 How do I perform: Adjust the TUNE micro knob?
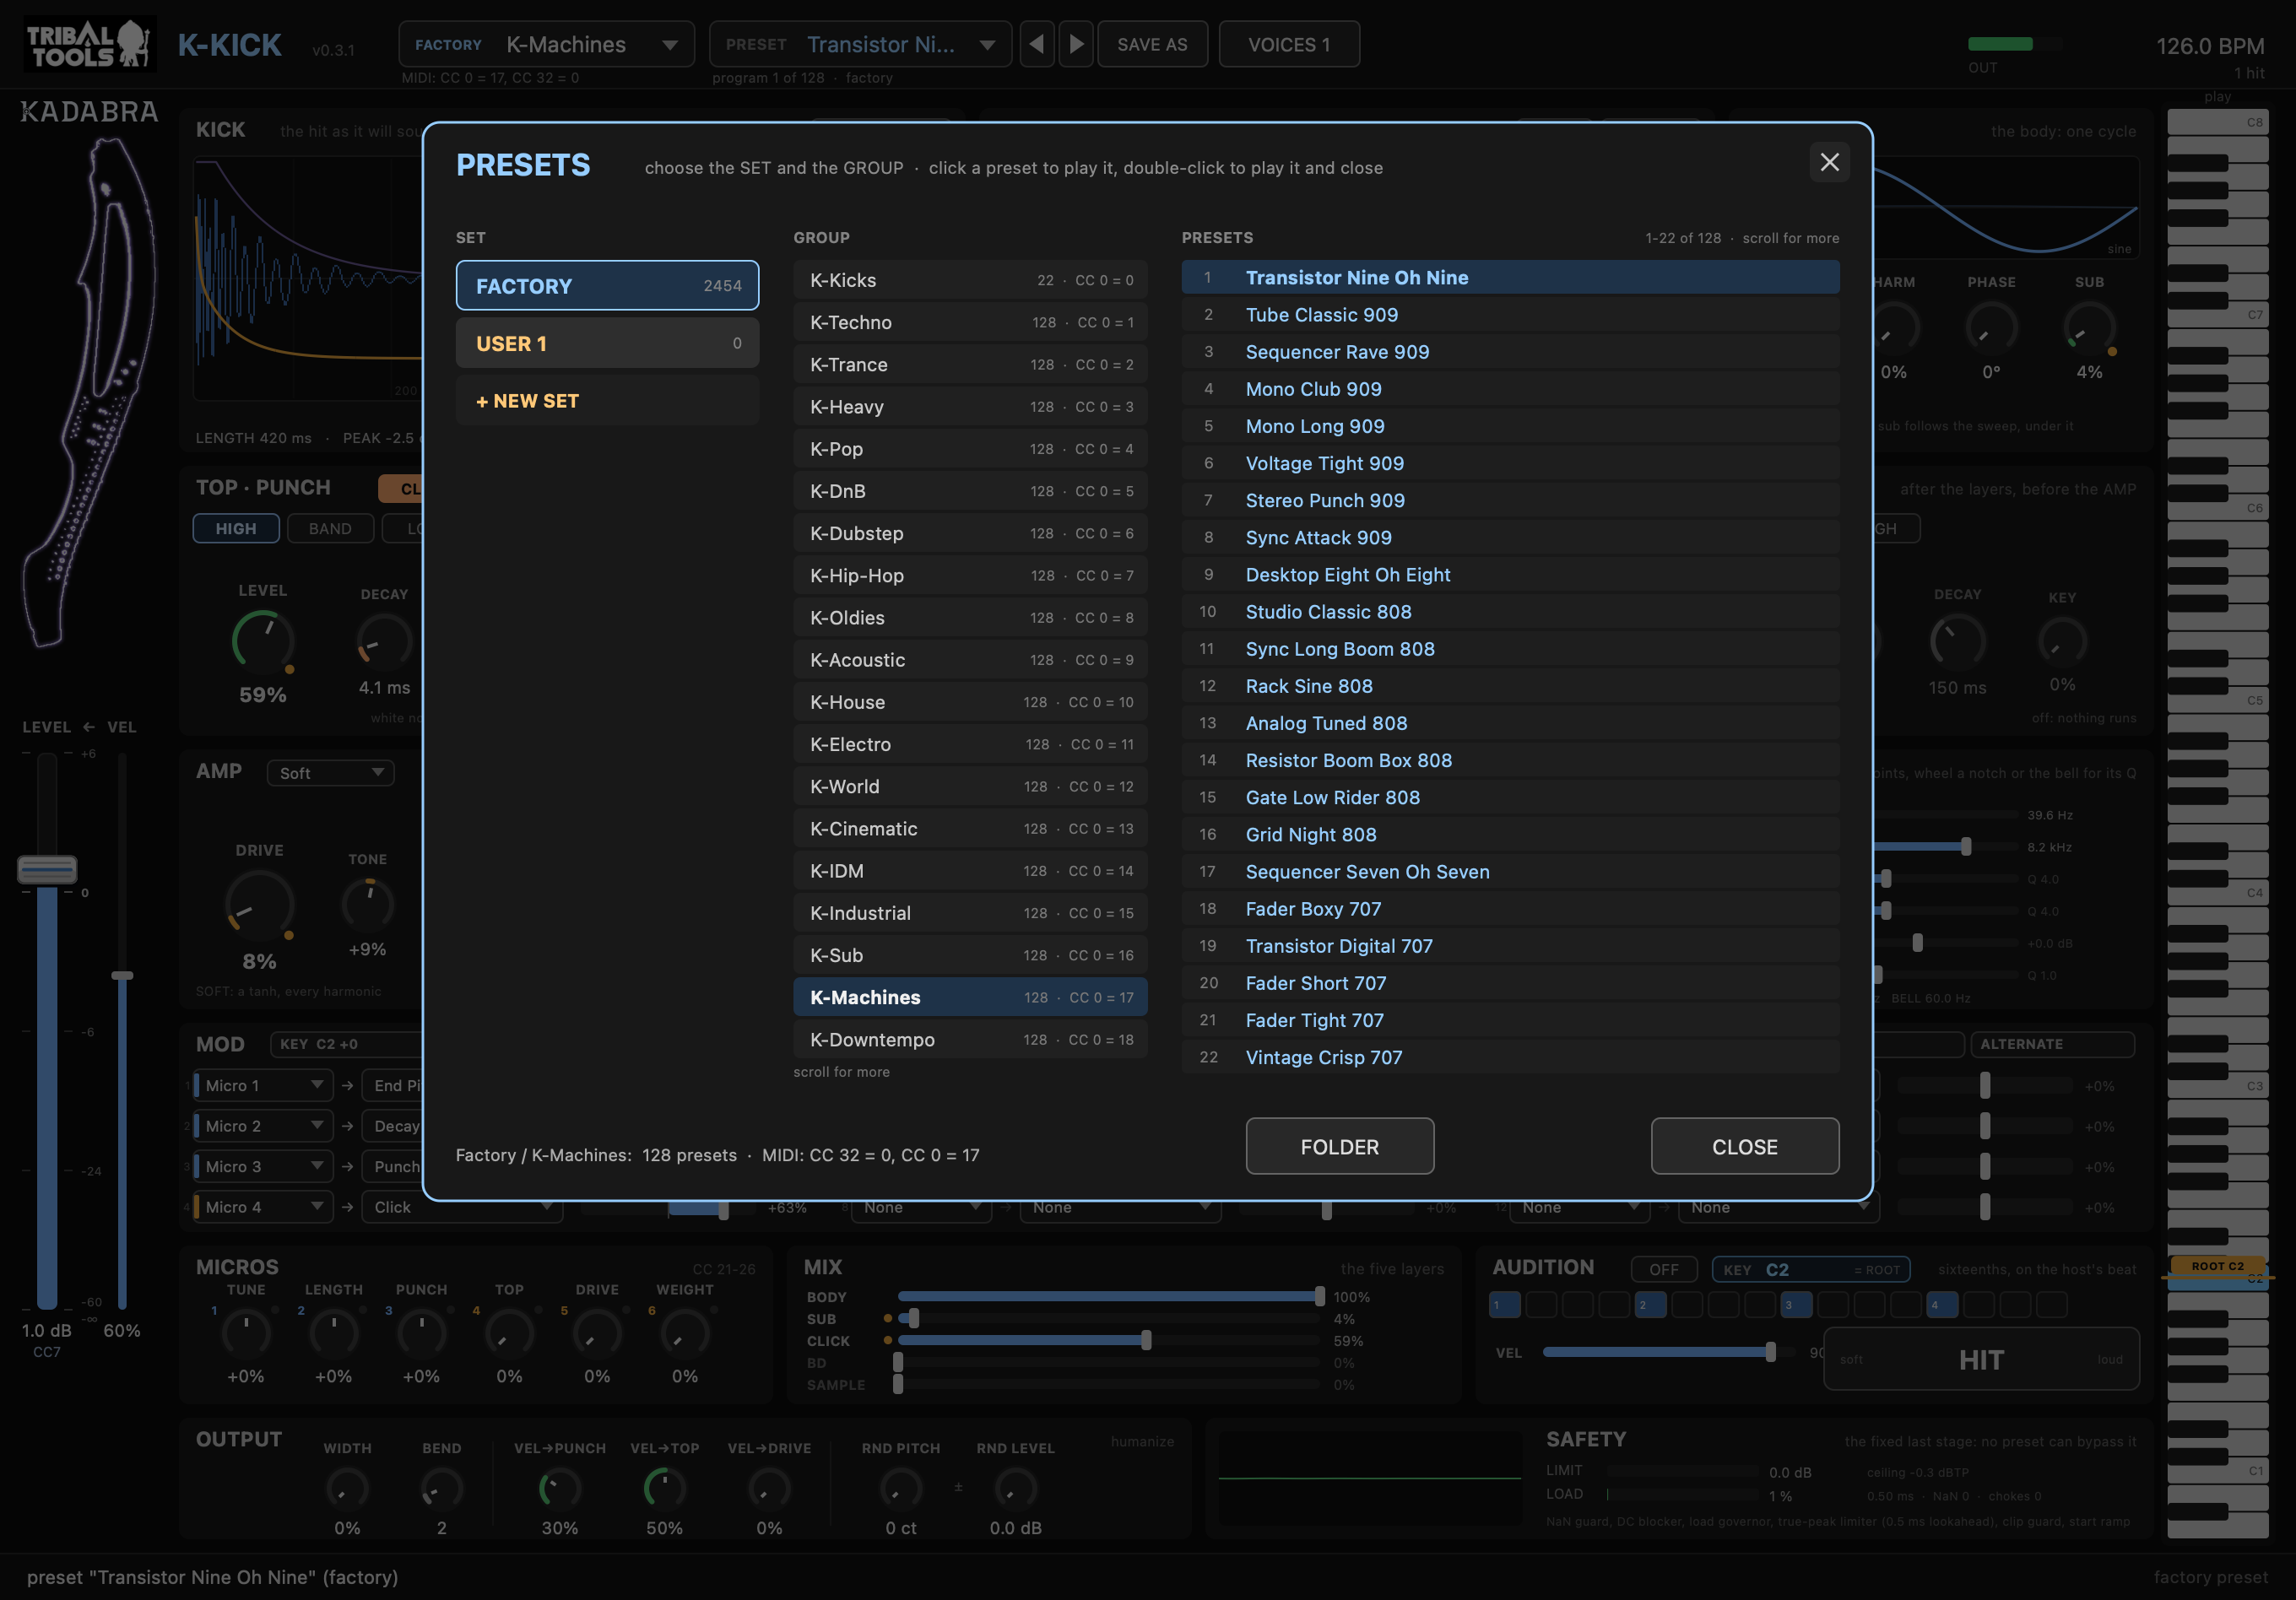tap(246, 1333)
